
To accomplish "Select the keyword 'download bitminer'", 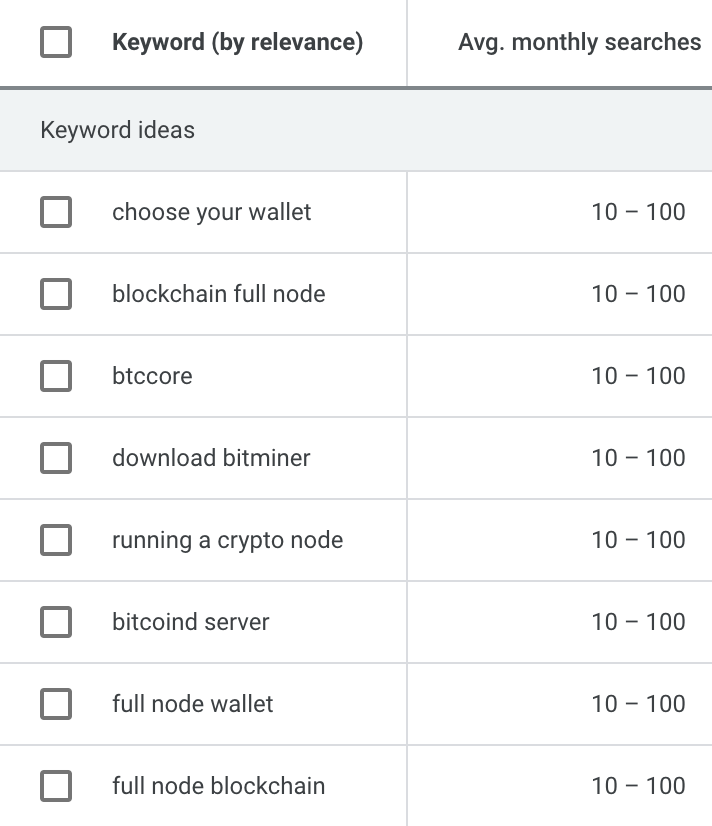I will [x=210, y=458].
